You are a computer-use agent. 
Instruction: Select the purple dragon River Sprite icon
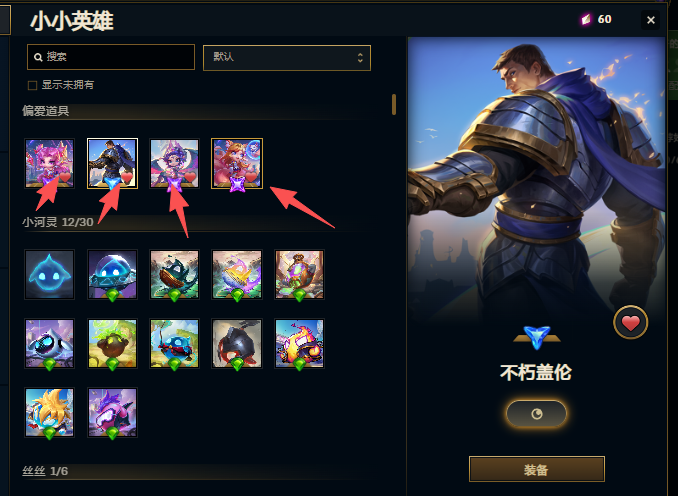pyautogui.click(x=112, y=413)
